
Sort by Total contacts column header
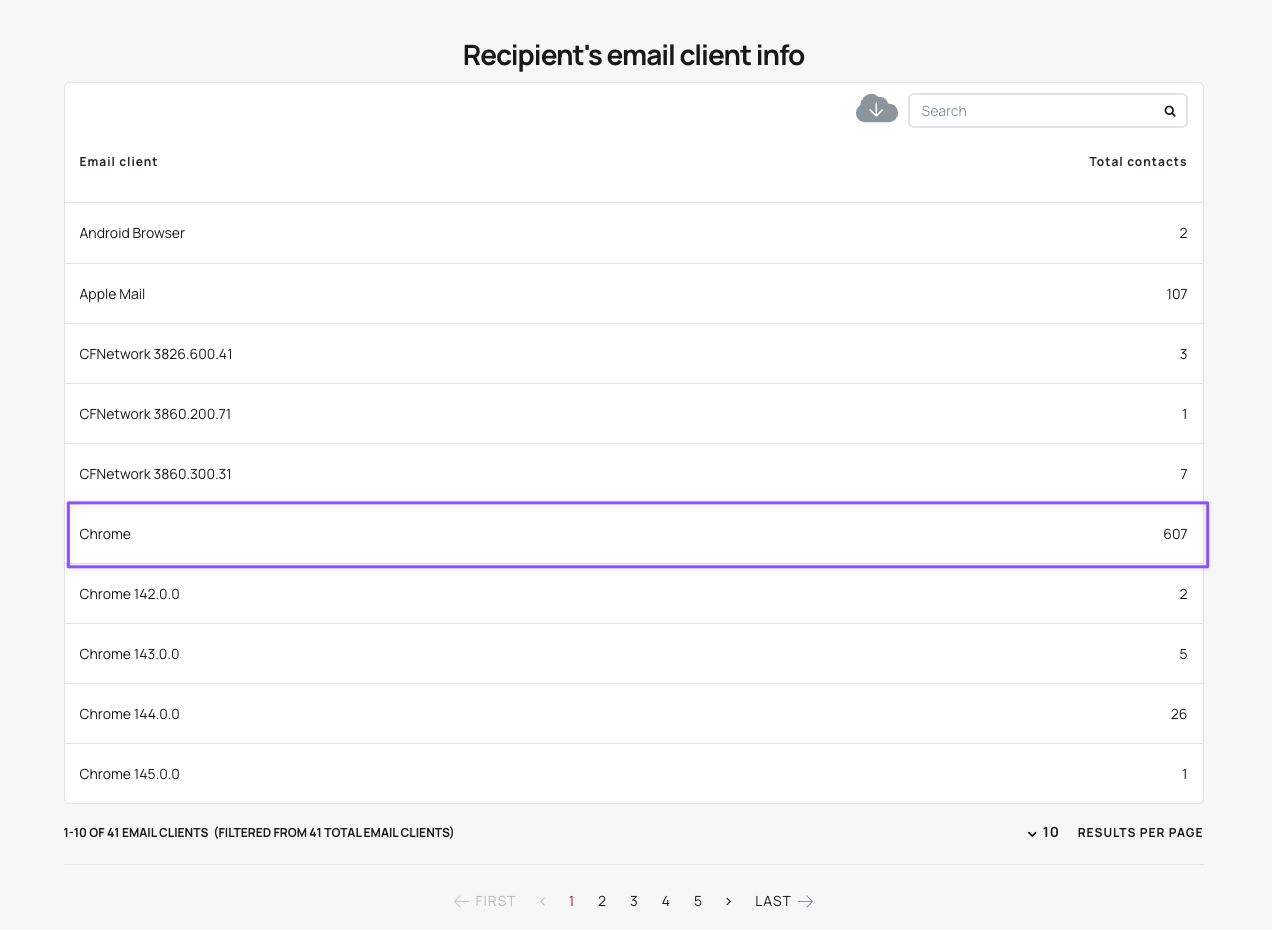(1137, 162)
